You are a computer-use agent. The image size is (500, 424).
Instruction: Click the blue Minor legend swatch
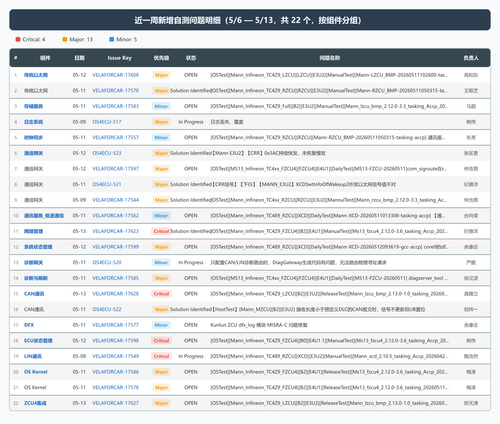tap(112, 39)
